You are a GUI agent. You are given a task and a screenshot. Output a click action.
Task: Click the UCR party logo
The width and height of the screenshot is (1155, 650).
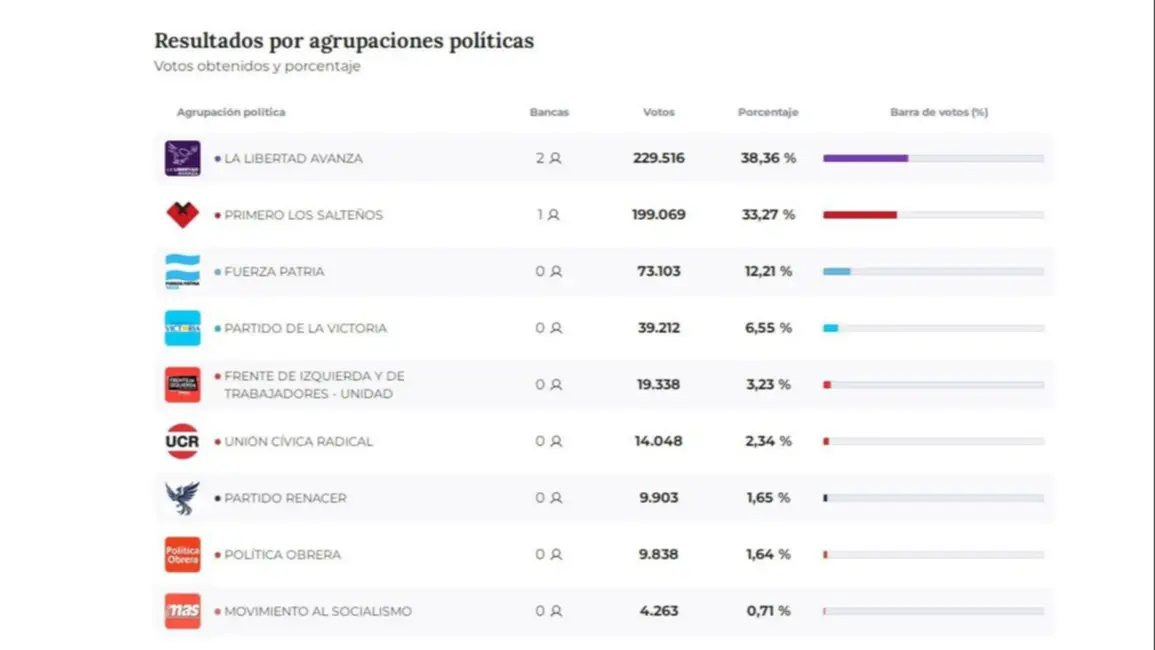pos(182,441)
